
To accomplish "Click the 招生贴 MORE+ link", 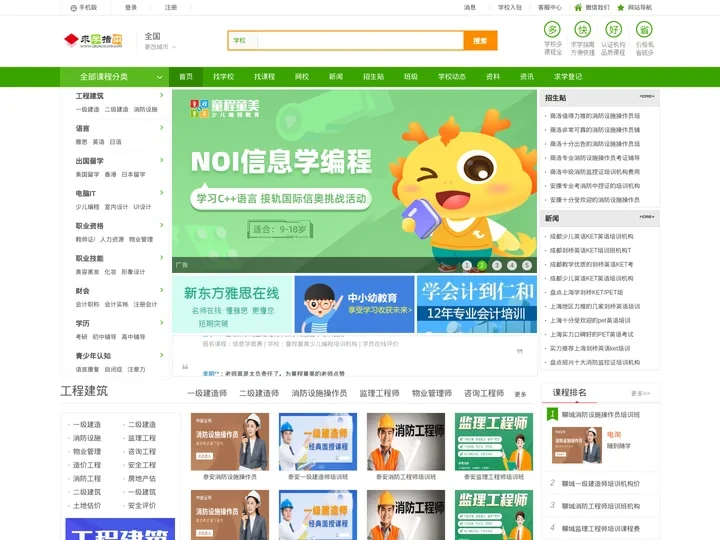I will tap(647, 96).
